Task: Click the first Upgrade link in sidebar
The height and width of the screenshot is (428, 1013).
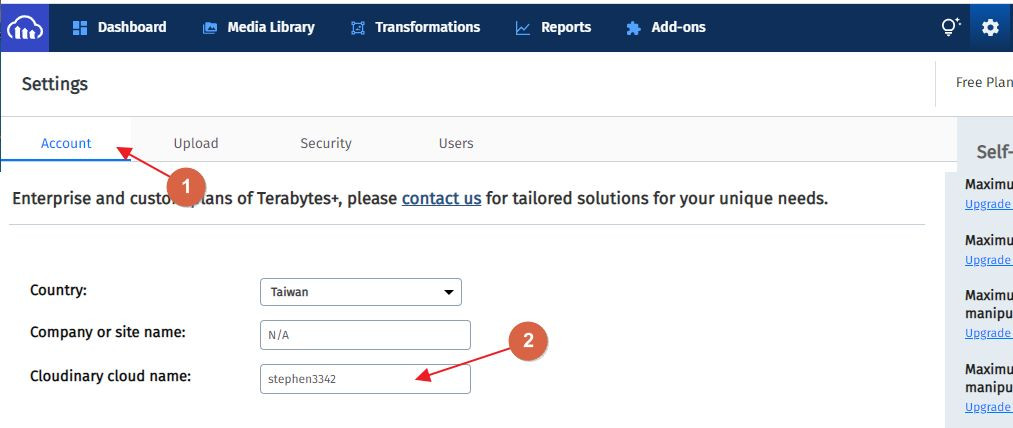Action: click(988, 204)
